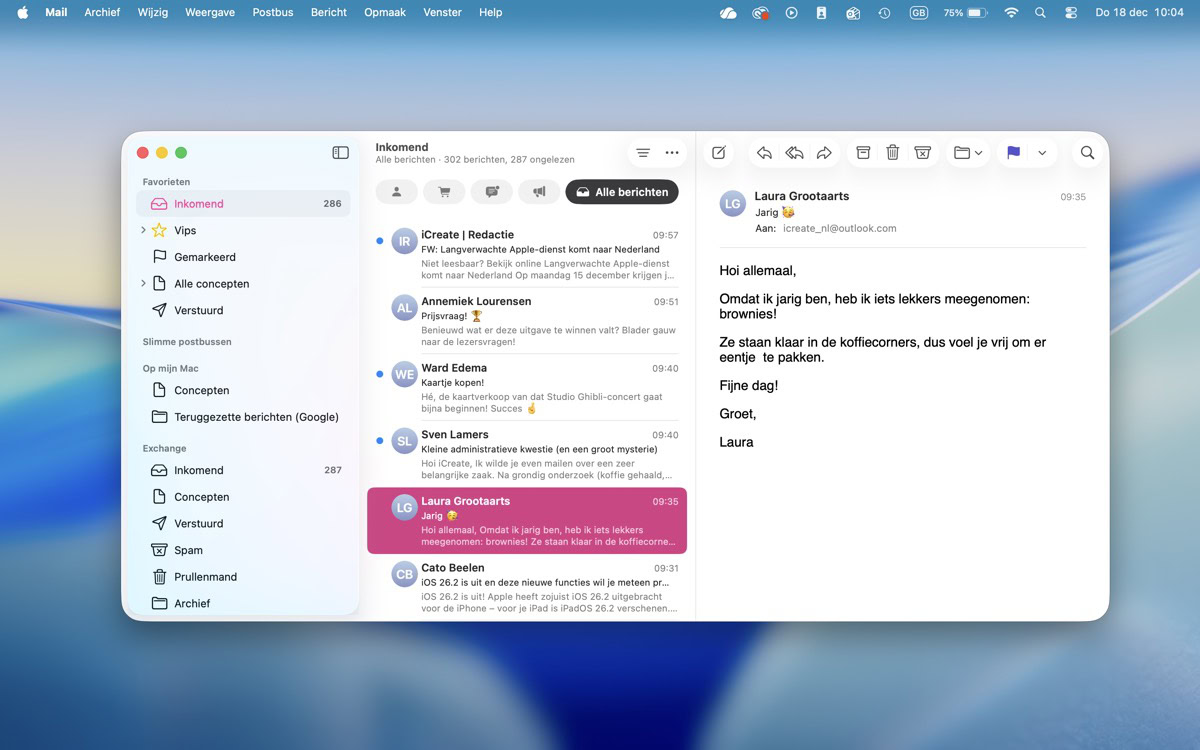Toggle the sidebar visibility button
Viewport: 1200px width, 750px height.
pos(340,153)
